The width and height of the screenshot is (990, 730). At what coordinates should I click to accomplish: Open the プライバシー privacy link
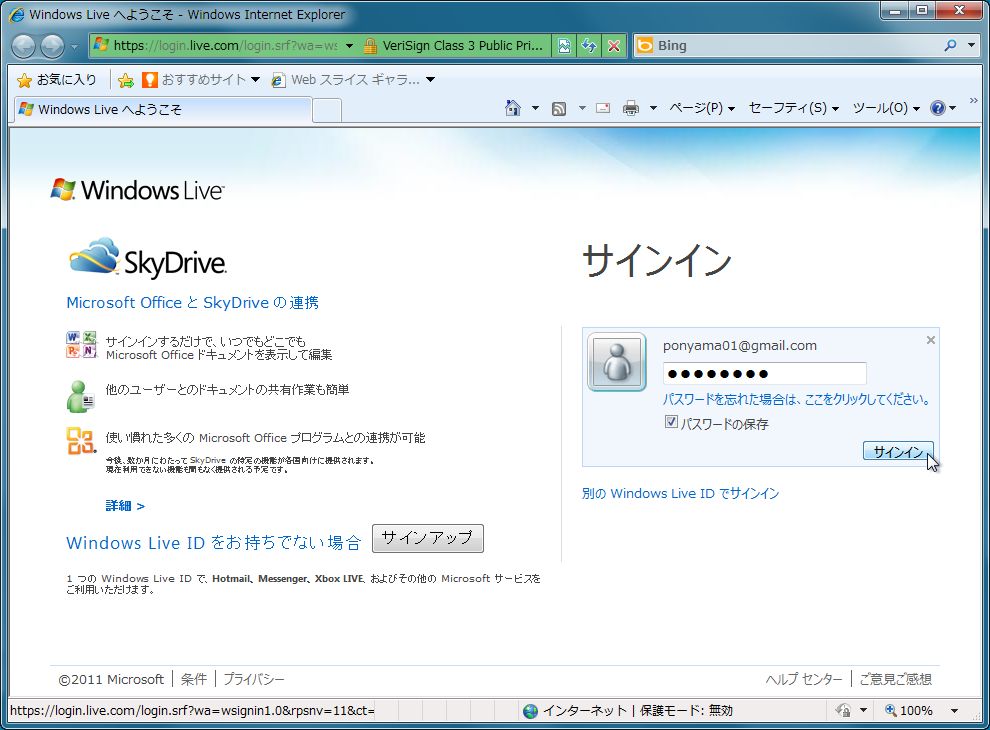coord(254,679)
